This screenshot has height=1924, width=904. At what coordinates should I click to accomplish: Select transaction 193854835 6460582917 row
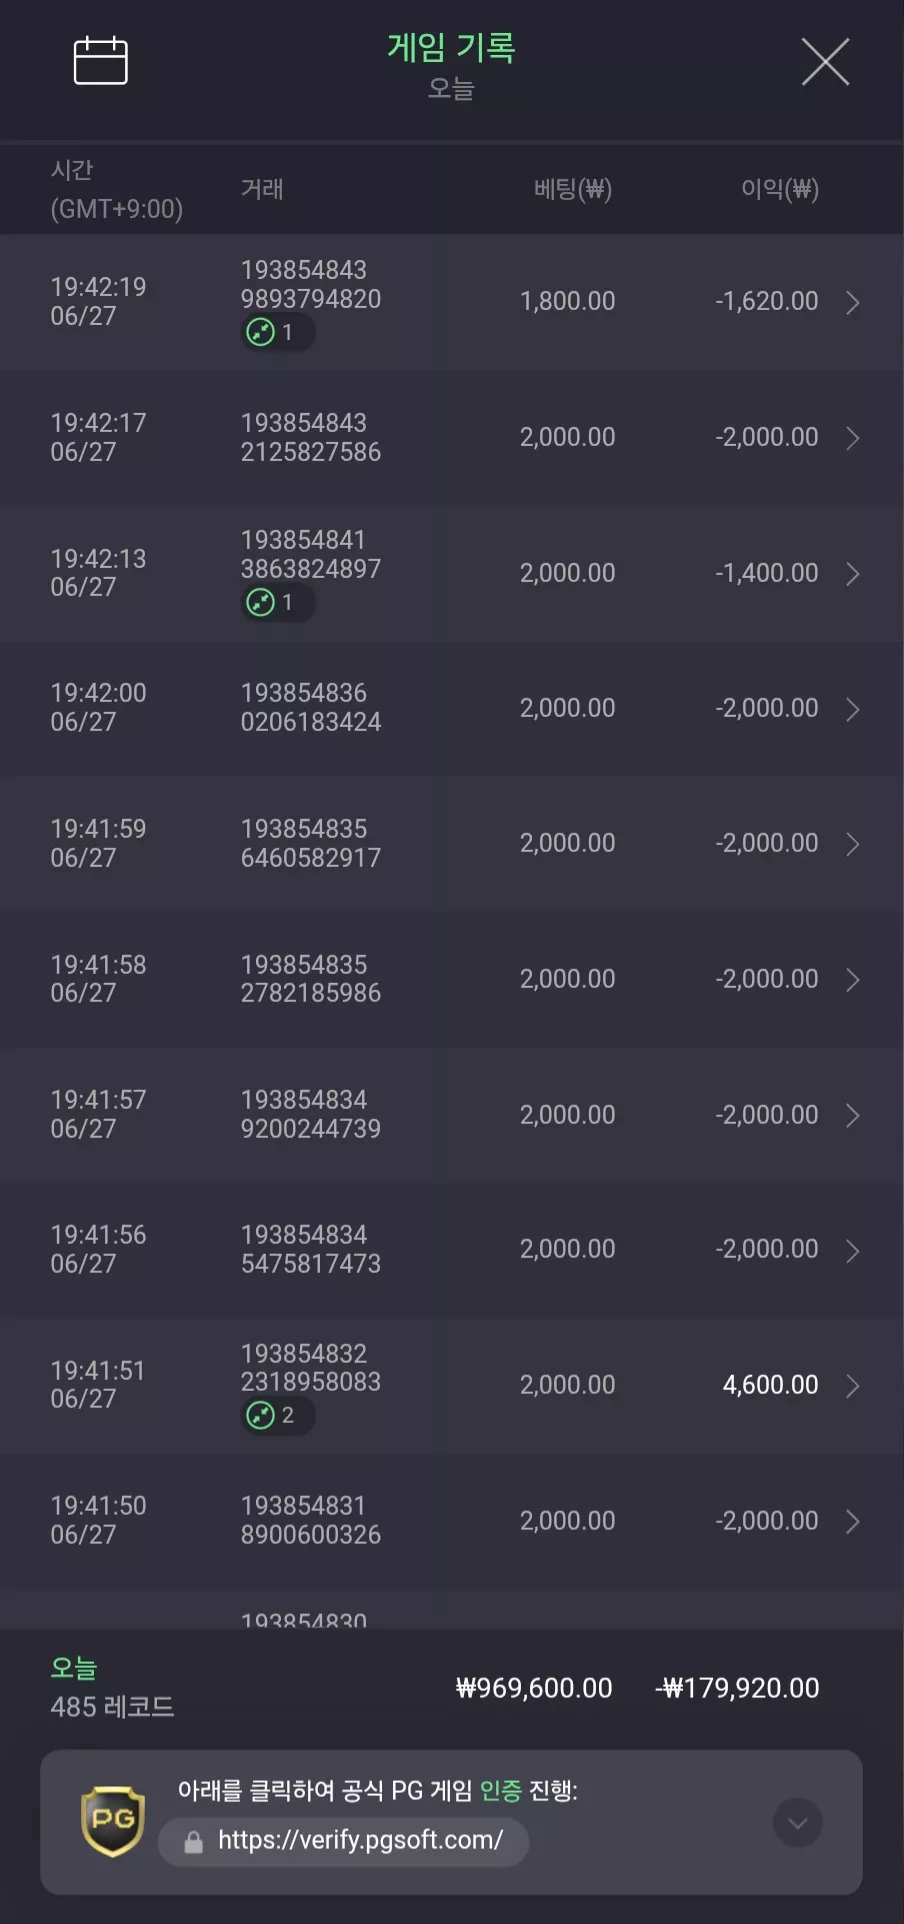(452, 844)
